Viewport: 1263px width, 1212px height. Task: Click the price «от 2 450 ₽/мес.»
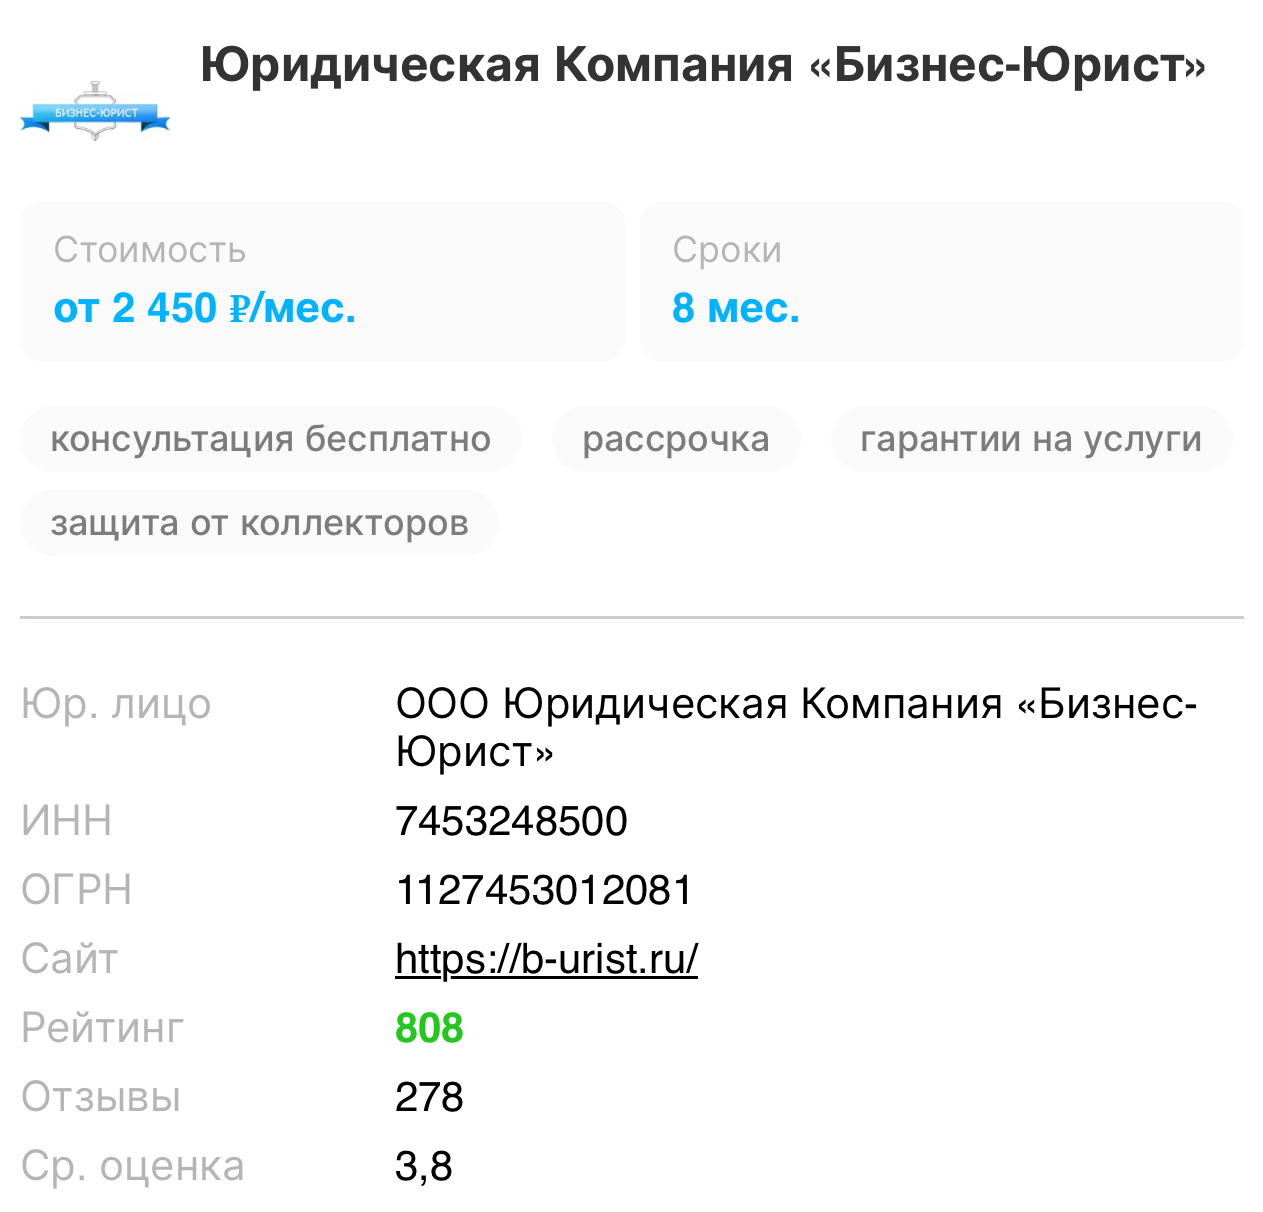(205, 308)
